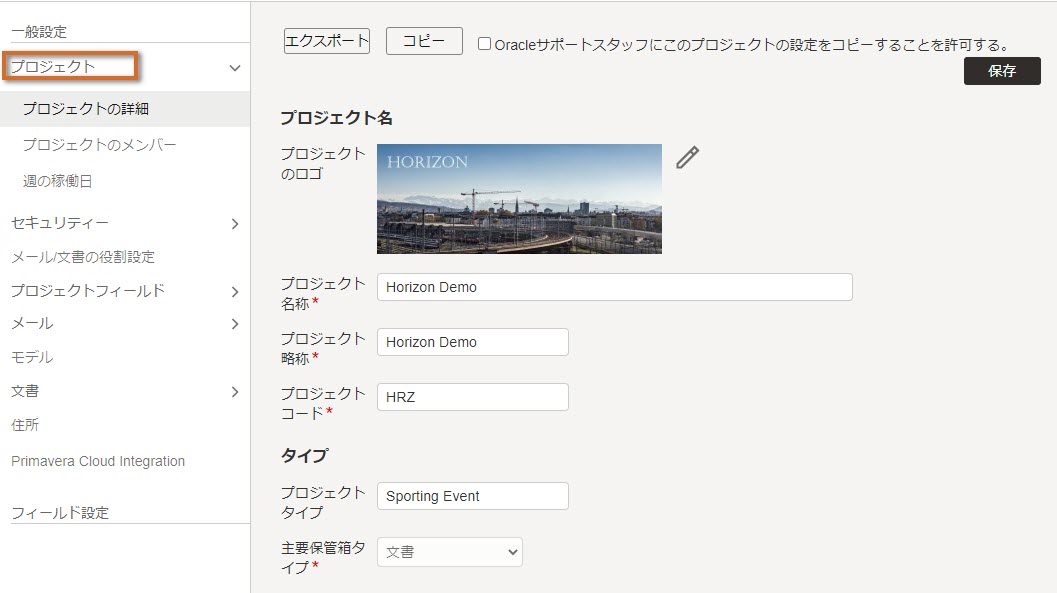Enable the Oracle support staff copy checkbox
1057x593 pixels.
click(x=484, y=44)
